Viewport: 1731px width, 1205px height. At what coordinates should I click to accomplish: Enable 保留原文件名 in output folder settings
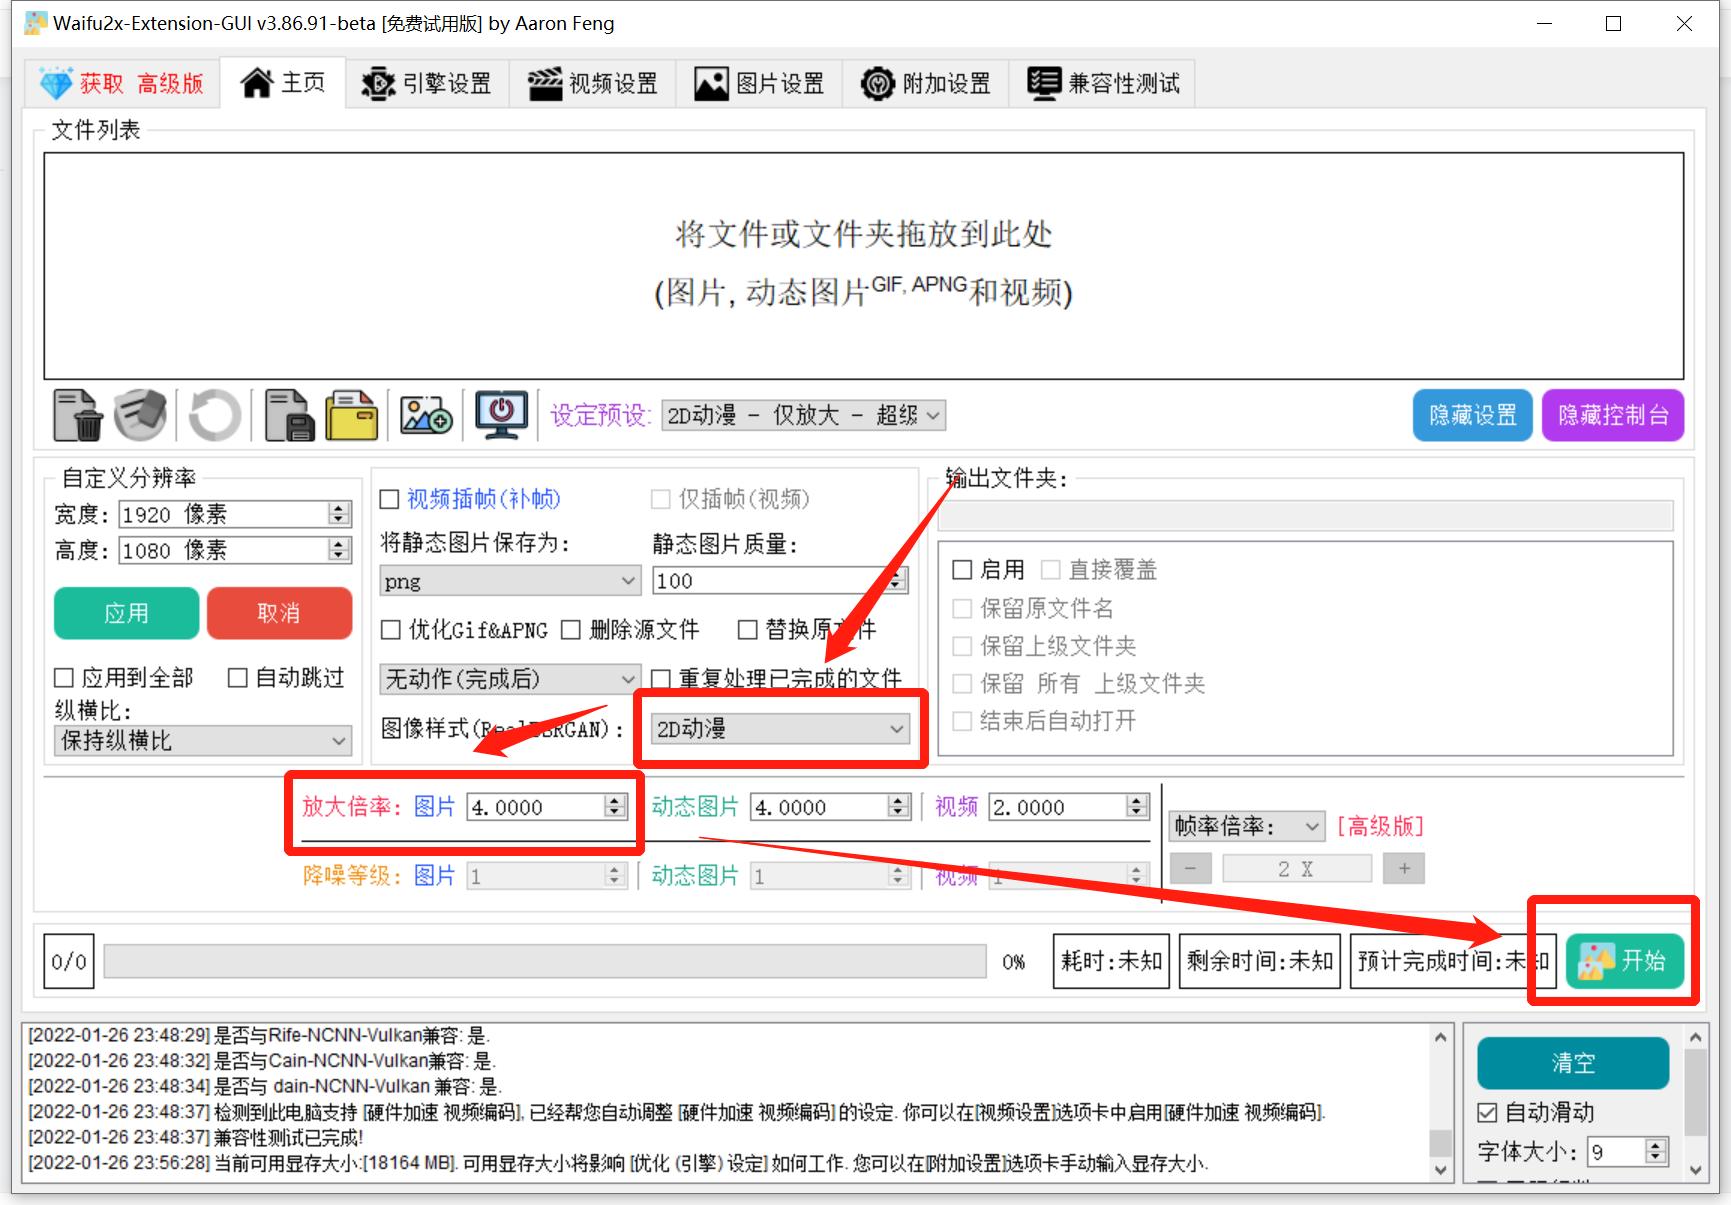(x=963, y=608)
